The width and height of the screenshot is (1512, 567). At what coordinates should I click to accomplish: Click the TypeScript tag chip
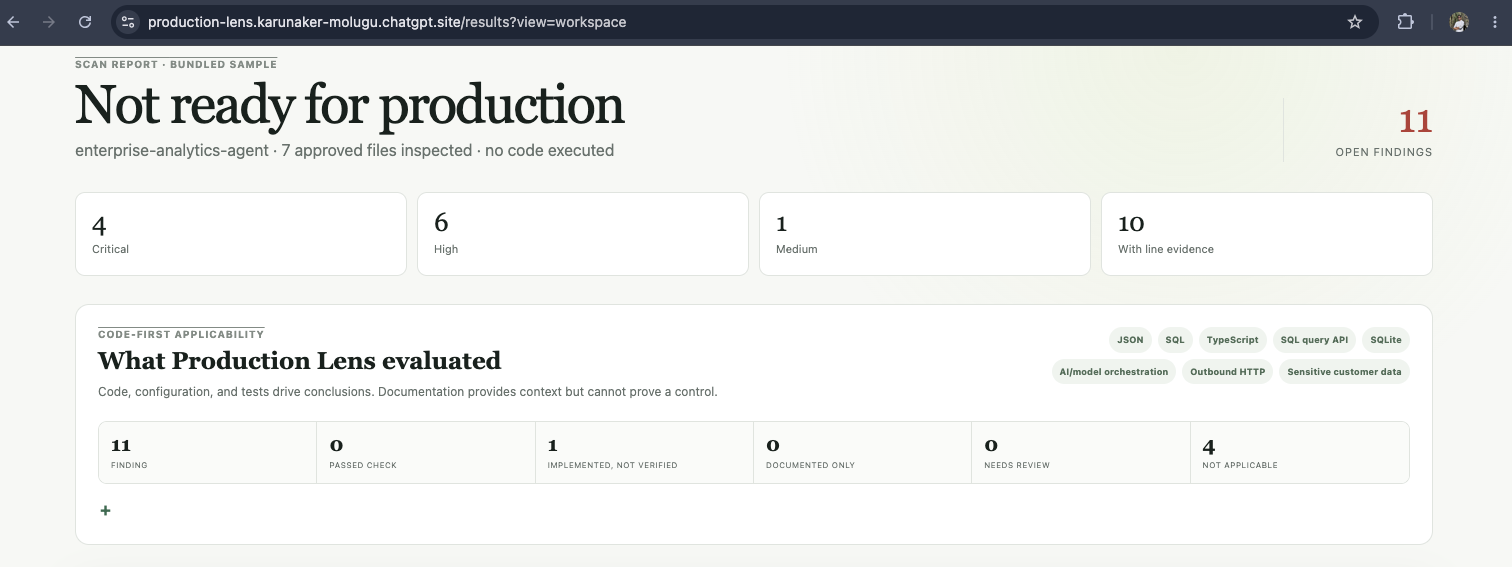(1232, 340)
